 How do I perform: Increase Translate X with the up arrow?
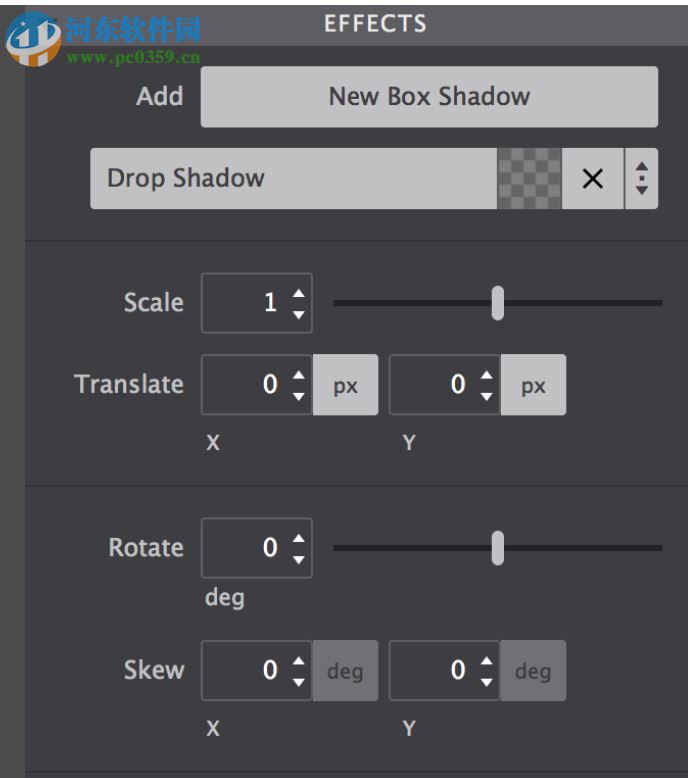coord(298,376)
